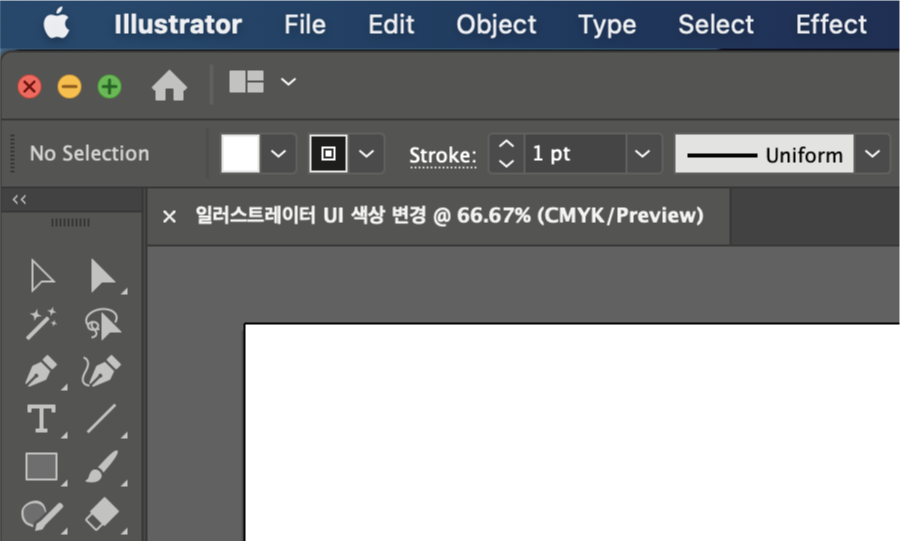
Task: Click the stroke color swatch
Action: (x=328, y=154)
